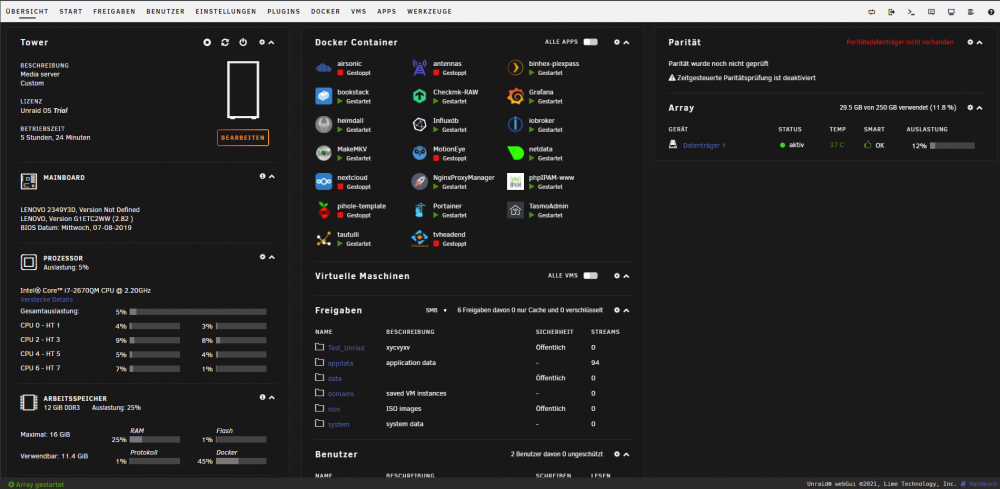Collapse the Docker Container panel
Viewport: 1000px width, 489px height.
coord(626,42)
